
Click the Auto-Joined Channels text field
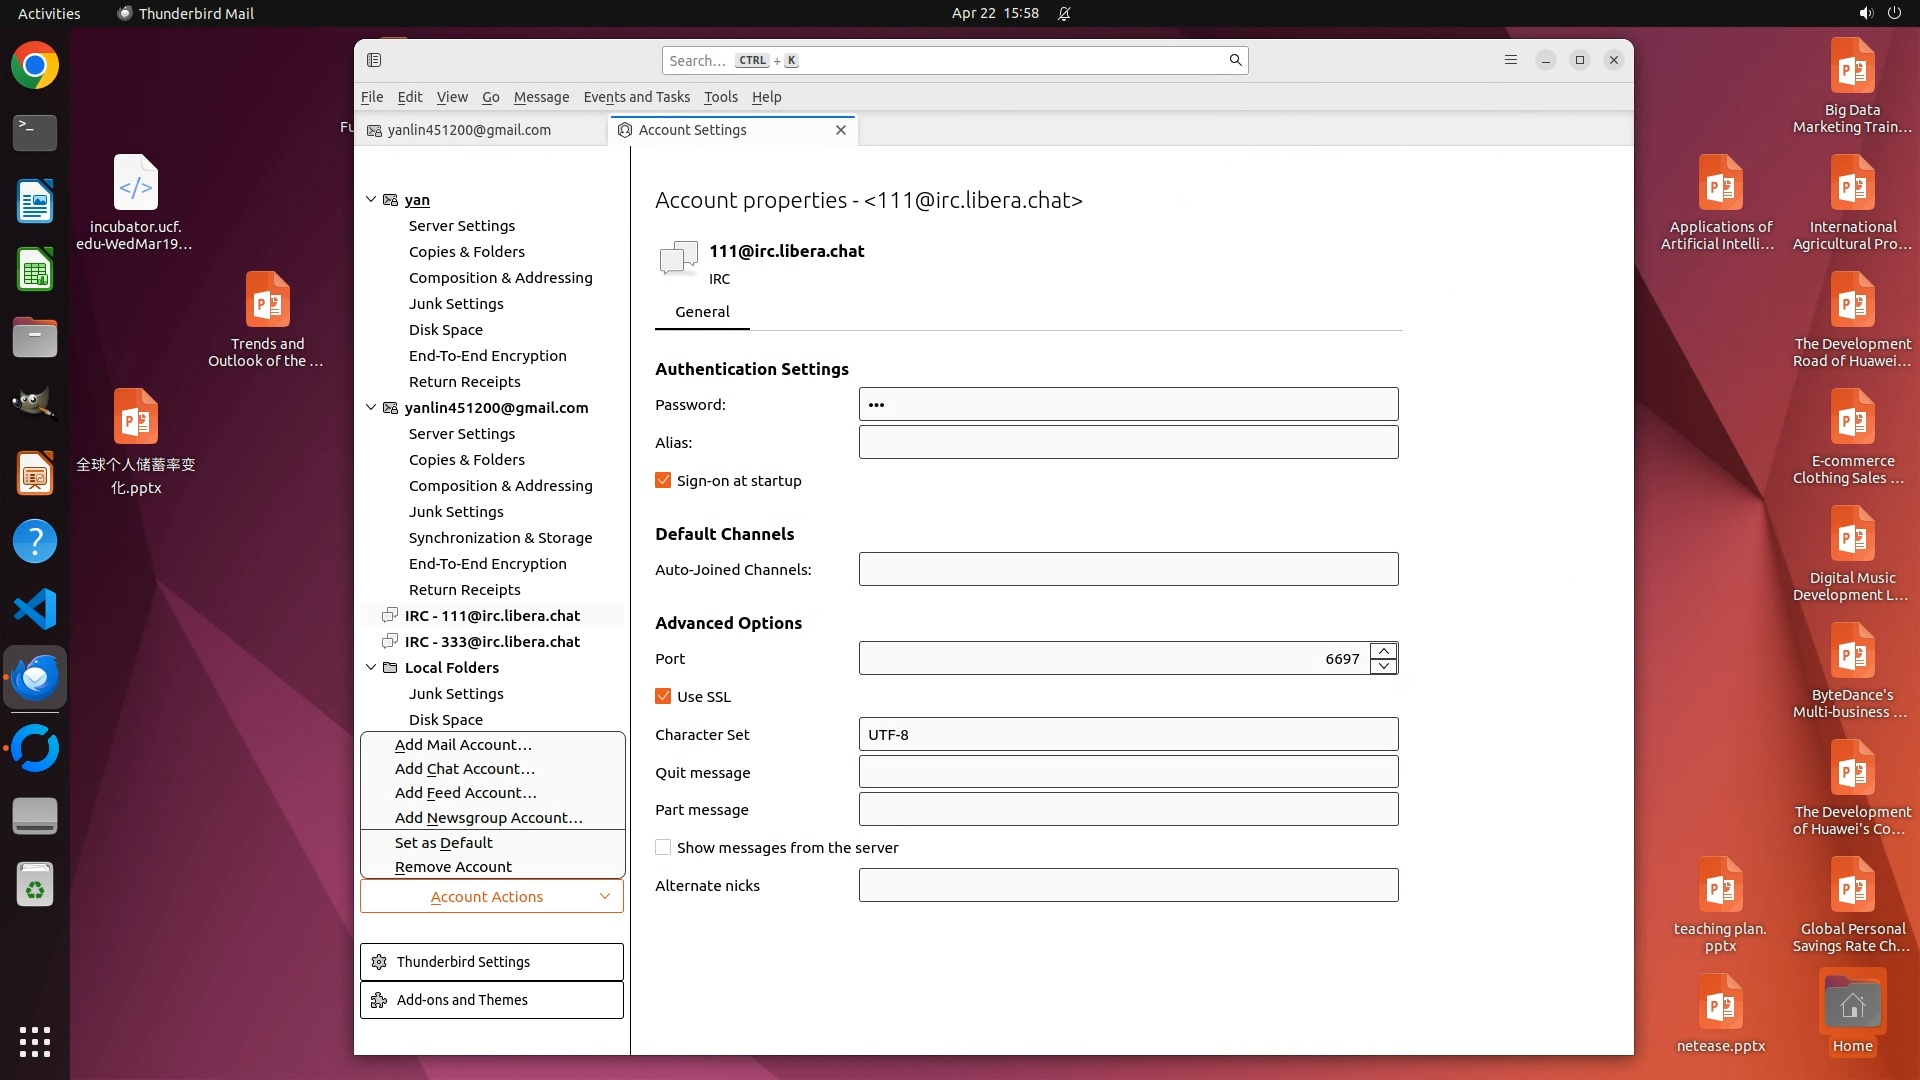(1128, 570)
